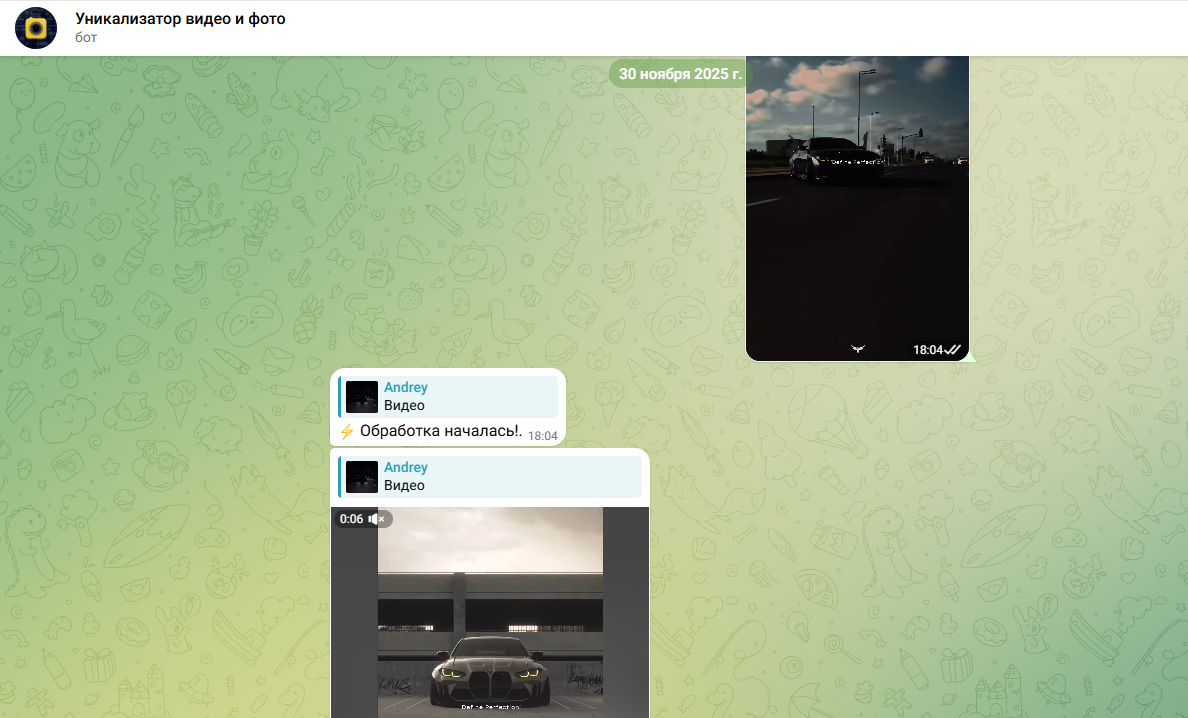Jump to replied Andrey video above Обработка началась
This screenshot has width=1188, height=718.
coord(449,396)
